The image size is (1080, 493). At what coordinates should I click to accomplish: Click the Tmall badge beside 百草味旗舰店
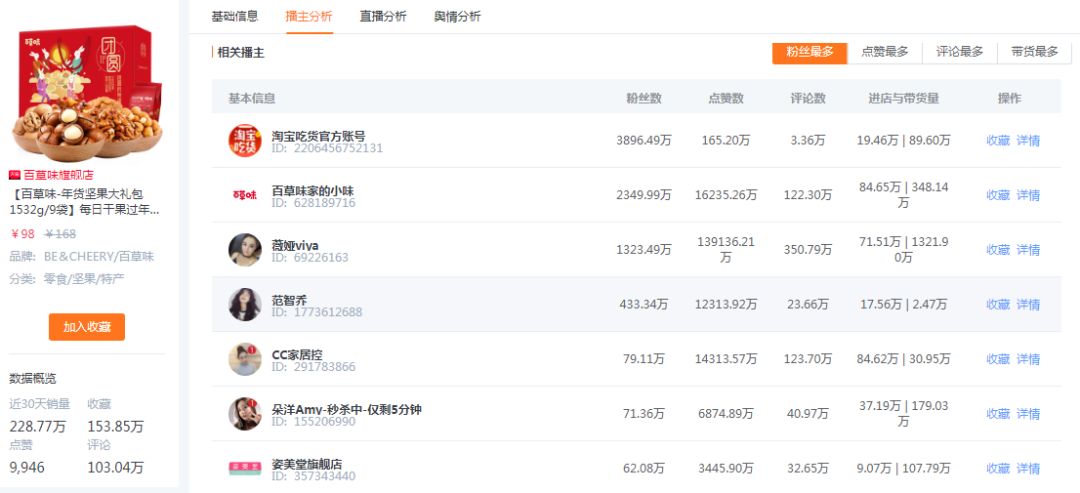[14, 176]
